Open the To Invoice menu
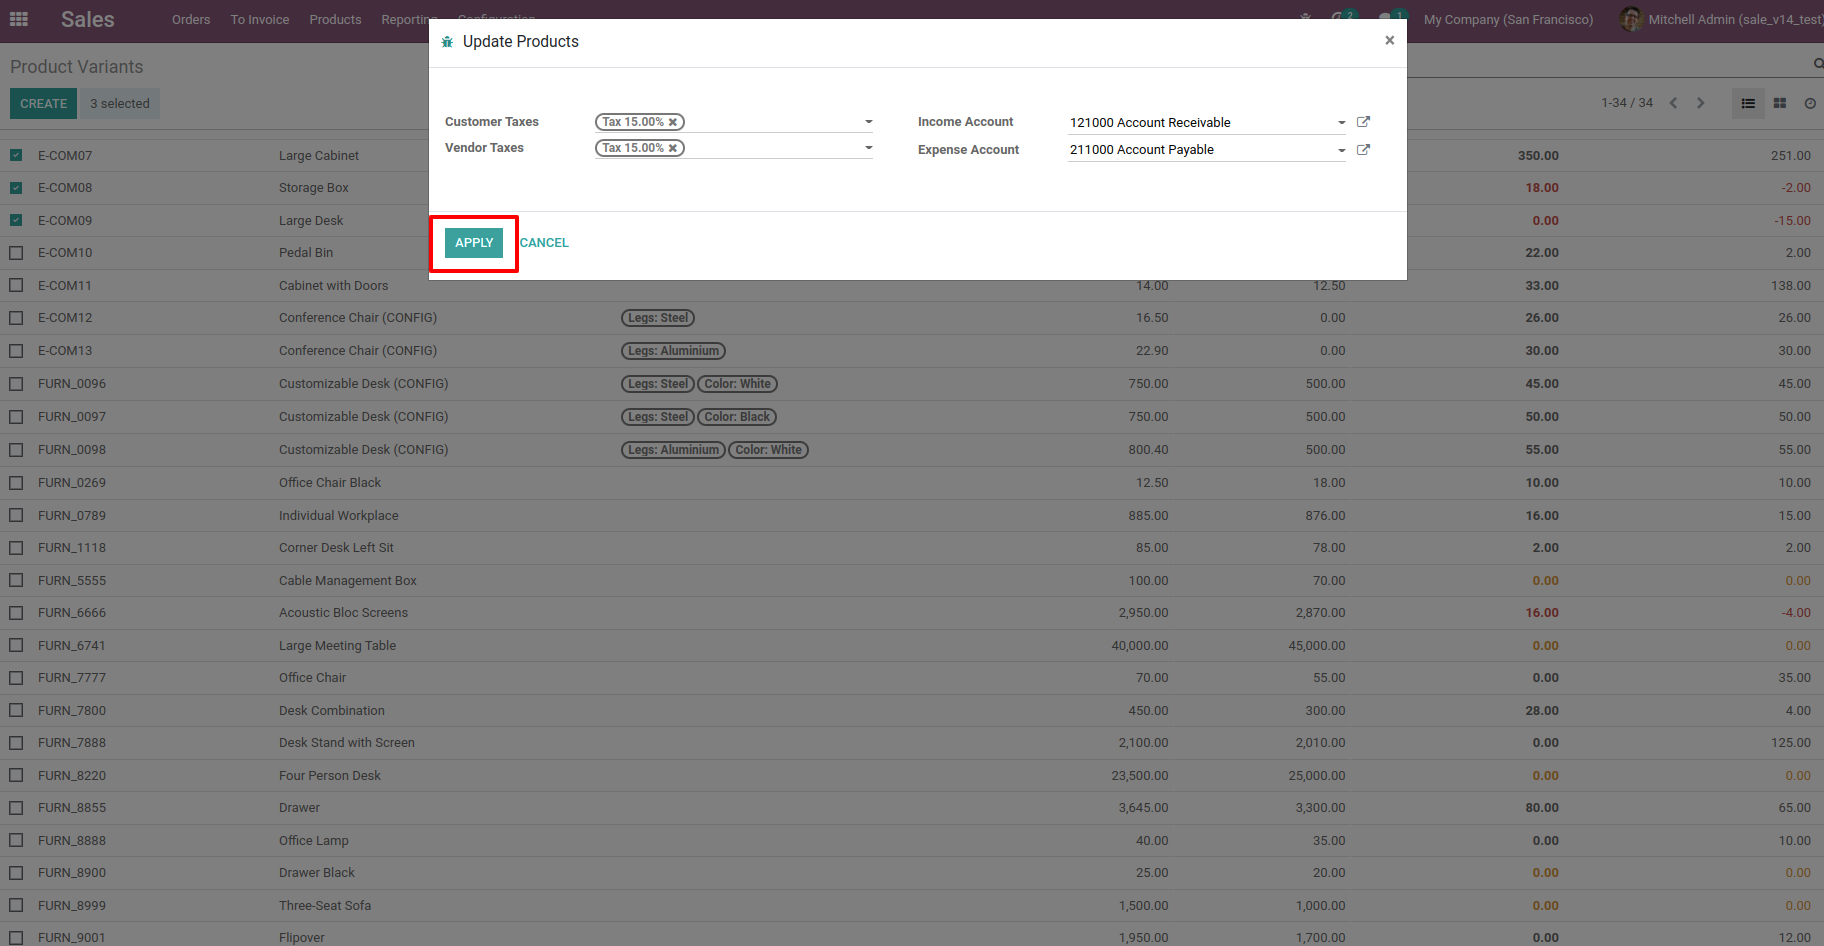This screenshot has height=946, width=1824. click(x=260, y=19)
